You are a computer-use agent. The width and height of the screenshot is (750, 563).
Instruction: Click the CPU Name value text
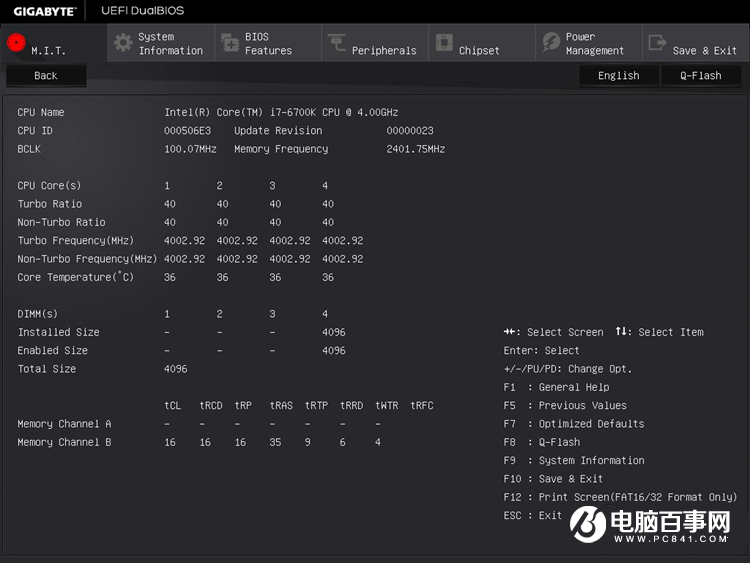(281, 112)
